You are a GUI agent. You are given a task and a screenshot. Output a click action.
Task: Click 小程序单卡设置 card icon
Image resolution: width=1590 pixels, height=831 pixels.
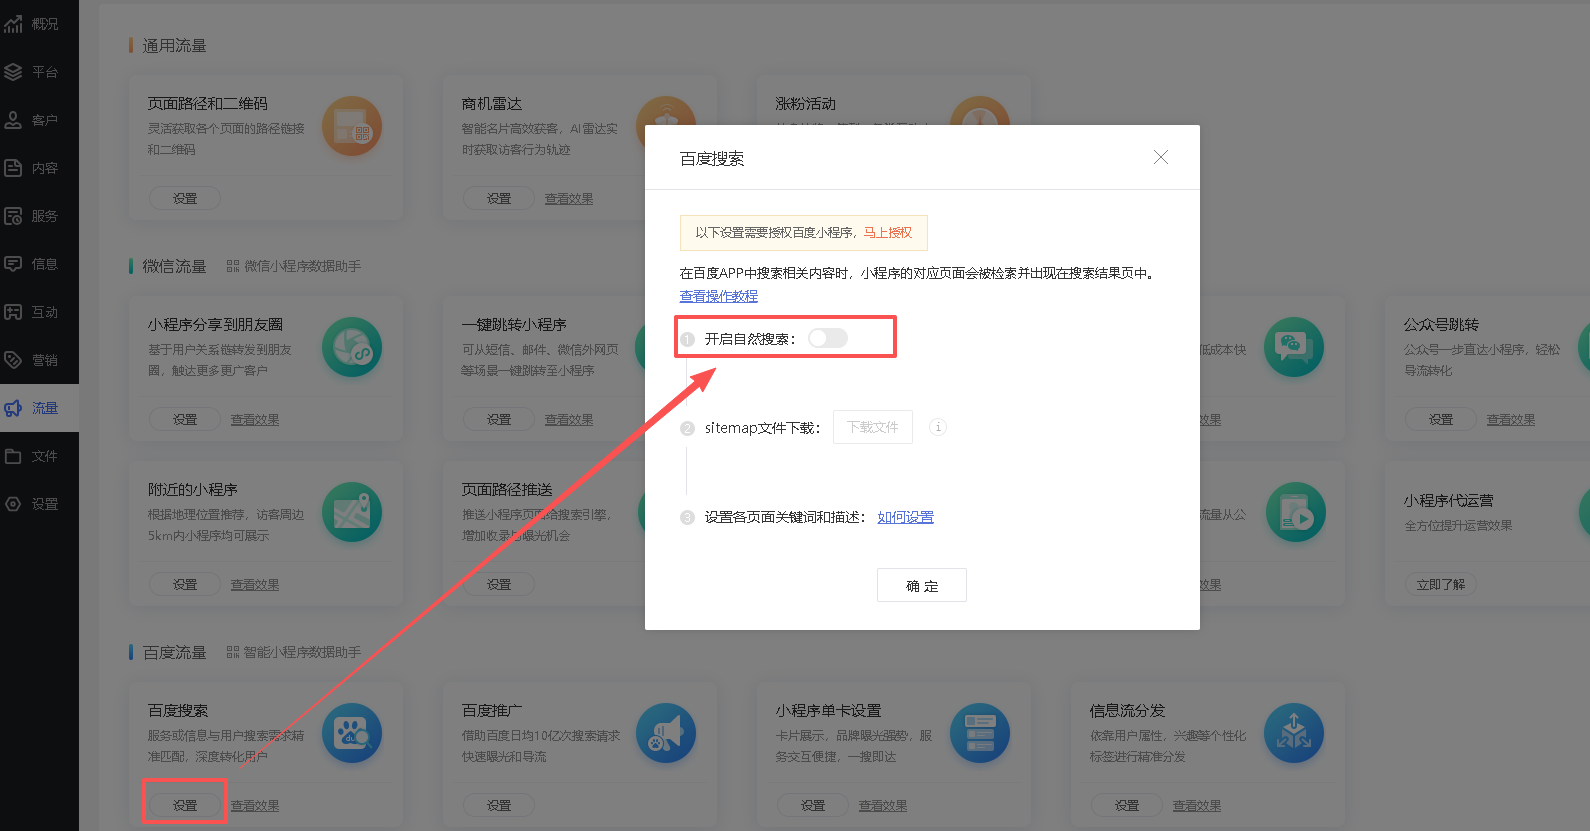tap(980, 733)
